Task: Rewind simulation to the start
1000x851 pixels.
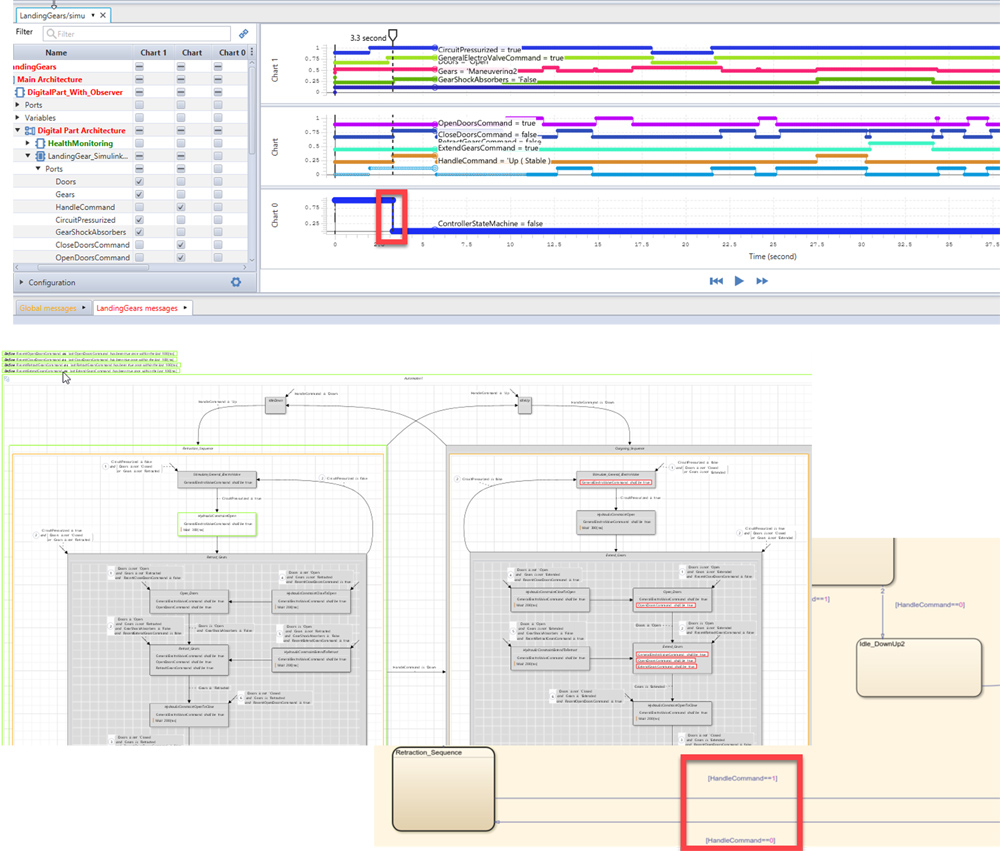Action: [716, 281]
